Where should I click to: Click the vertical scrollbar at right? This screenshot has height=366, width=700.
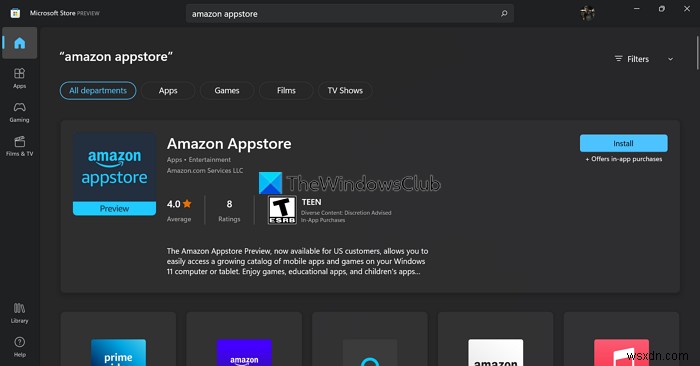pos(697,53)
